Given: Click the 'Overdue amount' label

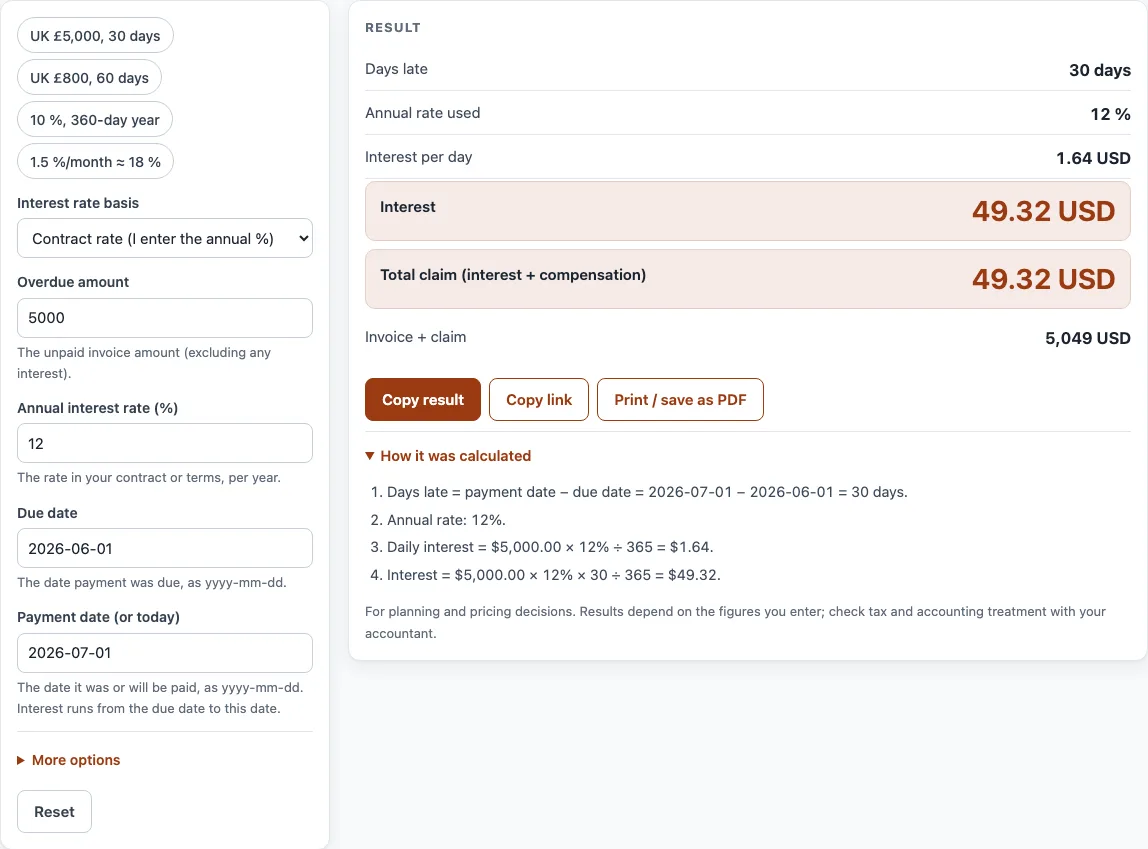Looking at the screenshot, I should [73, 283].
